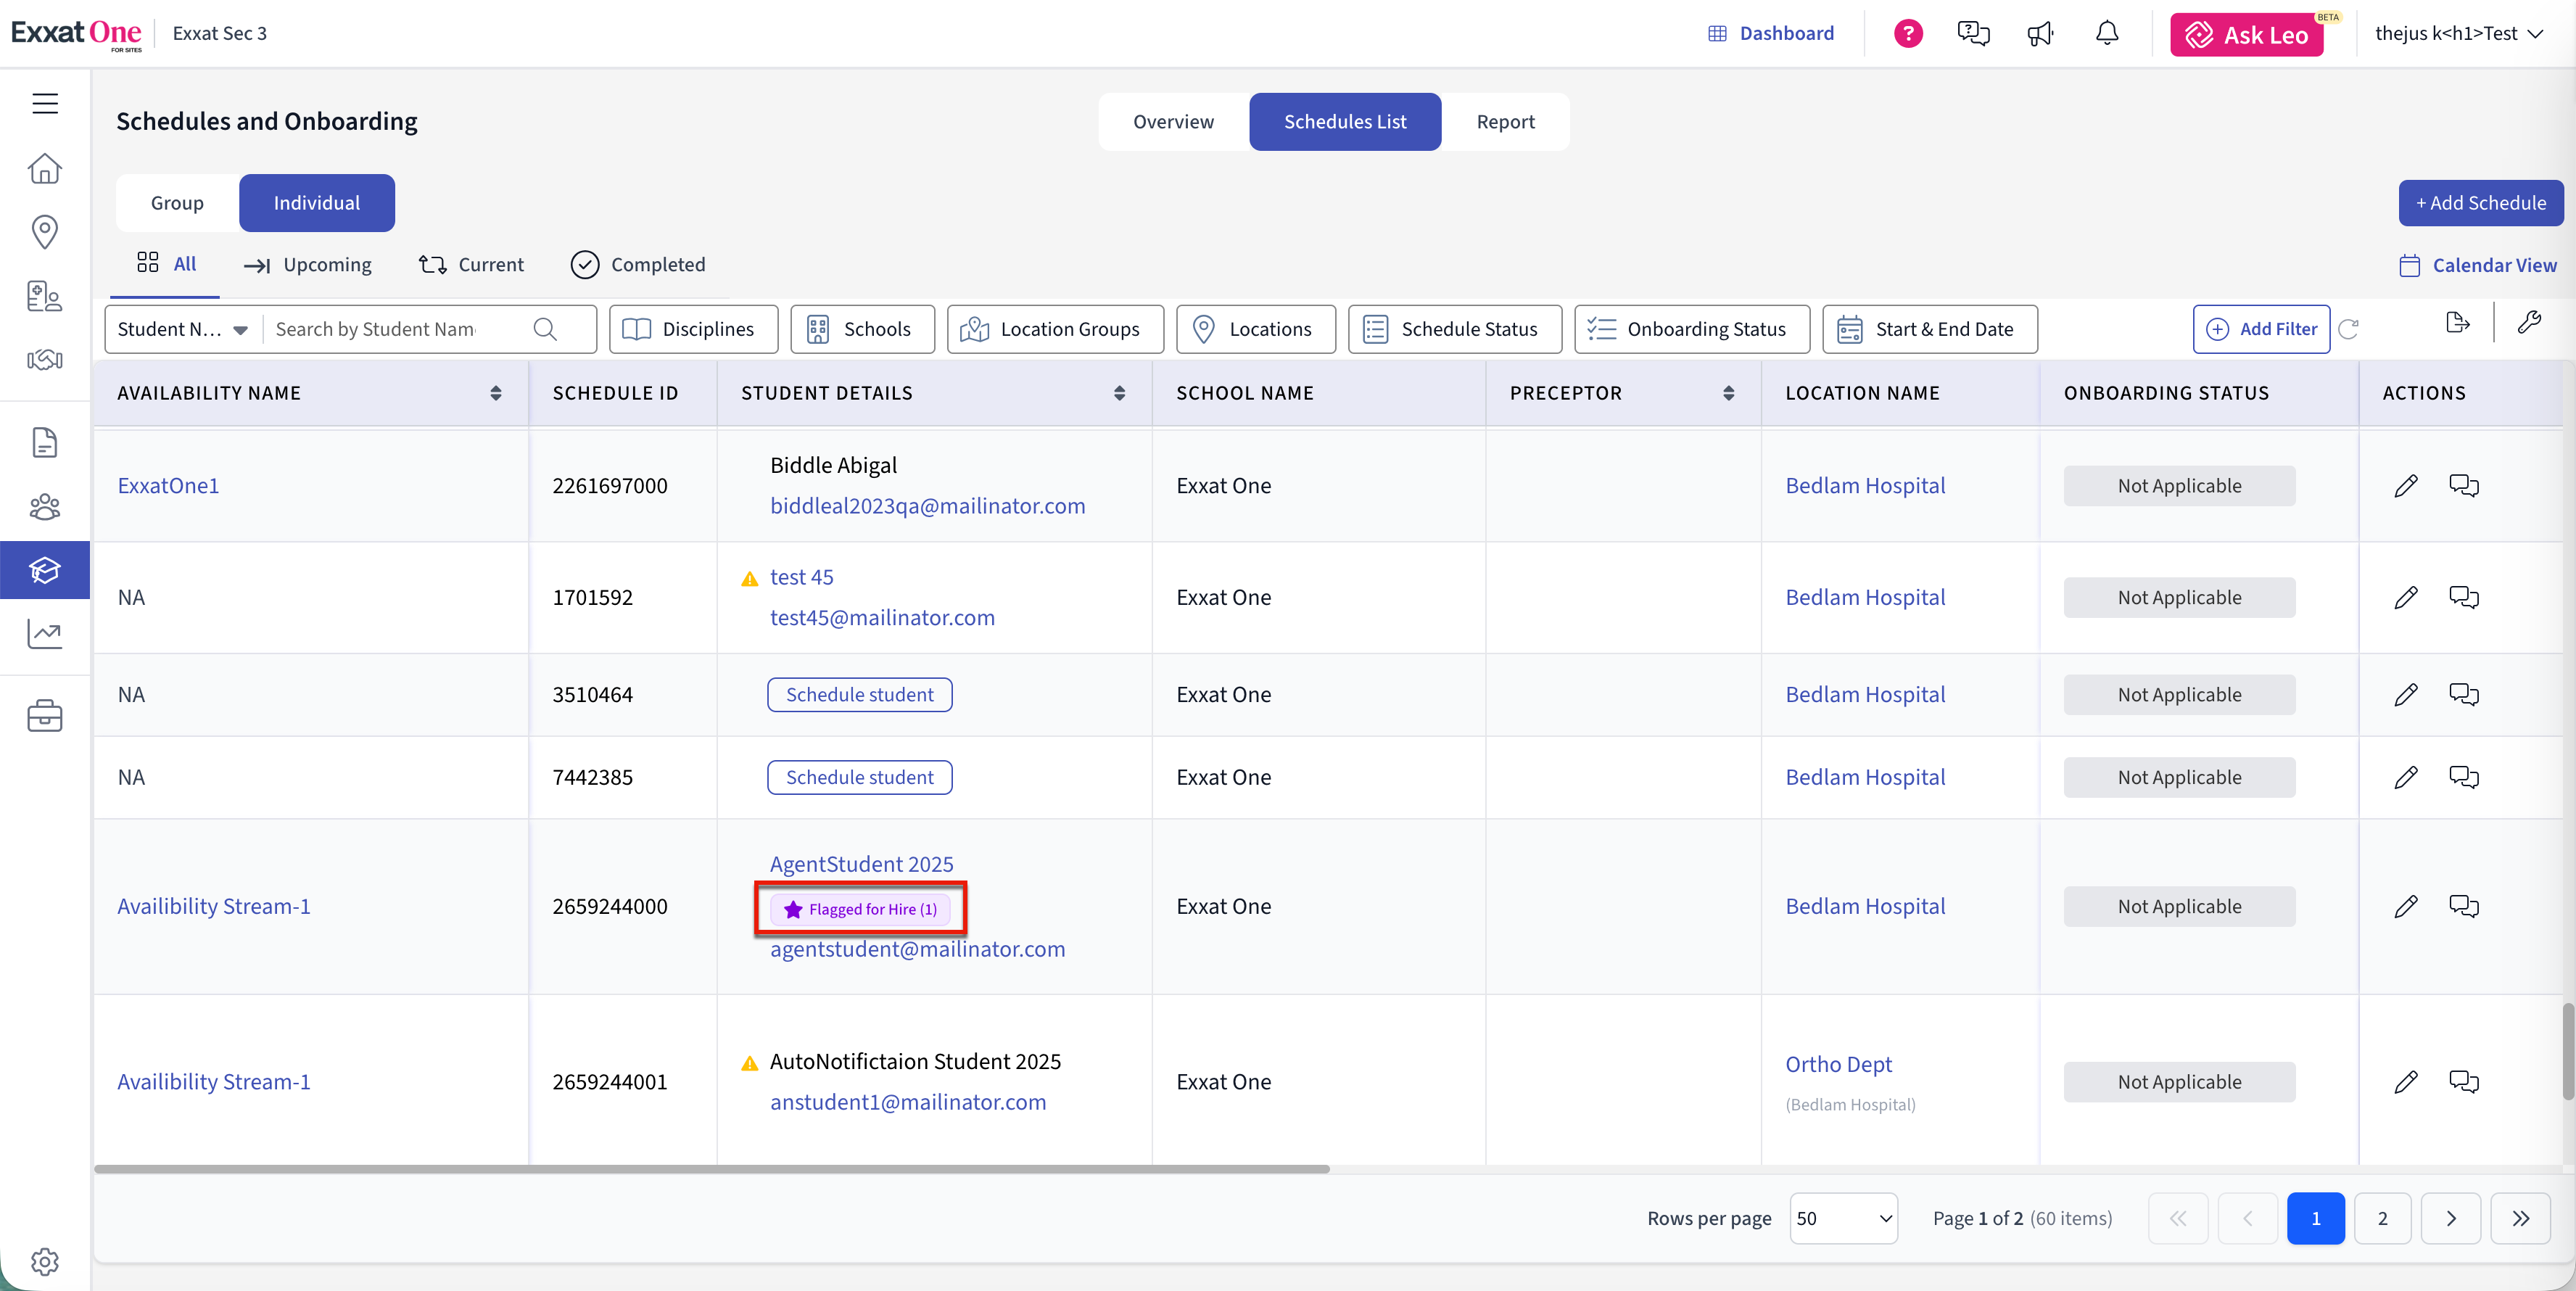Select the Completed status filter
Viewport: 2576px width, 1291px height.
point(638,264)
